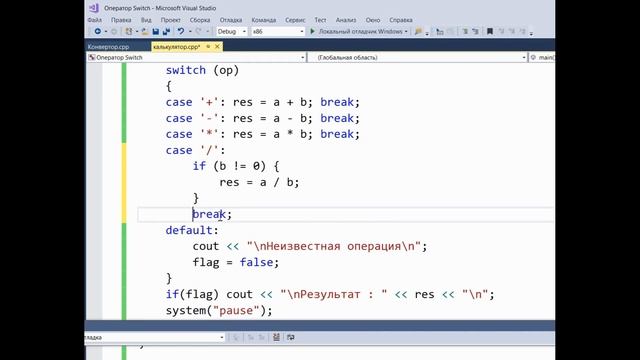Click the New Project toolbar icon
The height and width of the screenshot is (360, 640).
(x=129, y=31)
